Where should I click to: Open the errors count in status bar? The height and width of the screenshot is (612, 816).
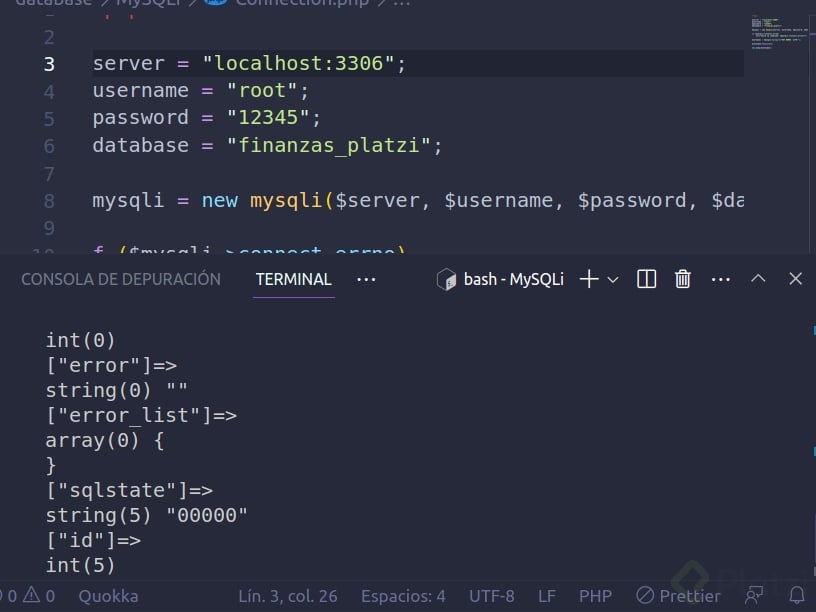point(9,596)
